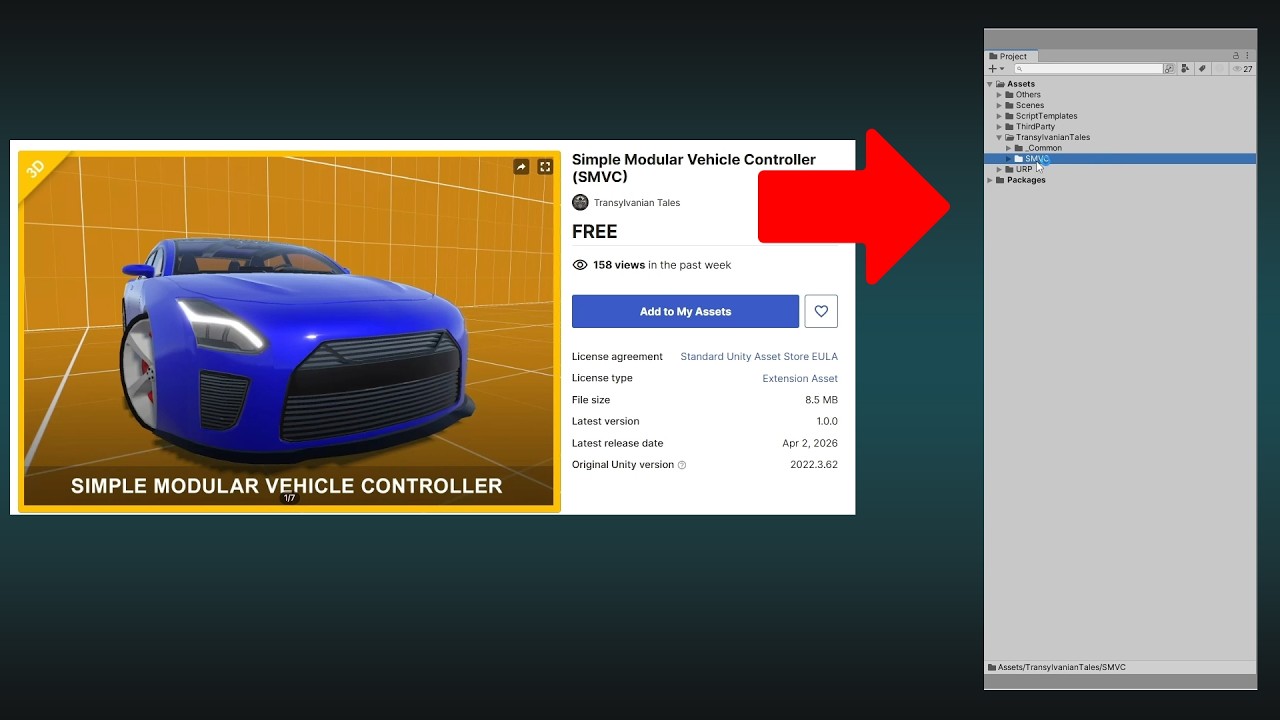Select the ScriptTemplates folder row

coord(1121,116)
